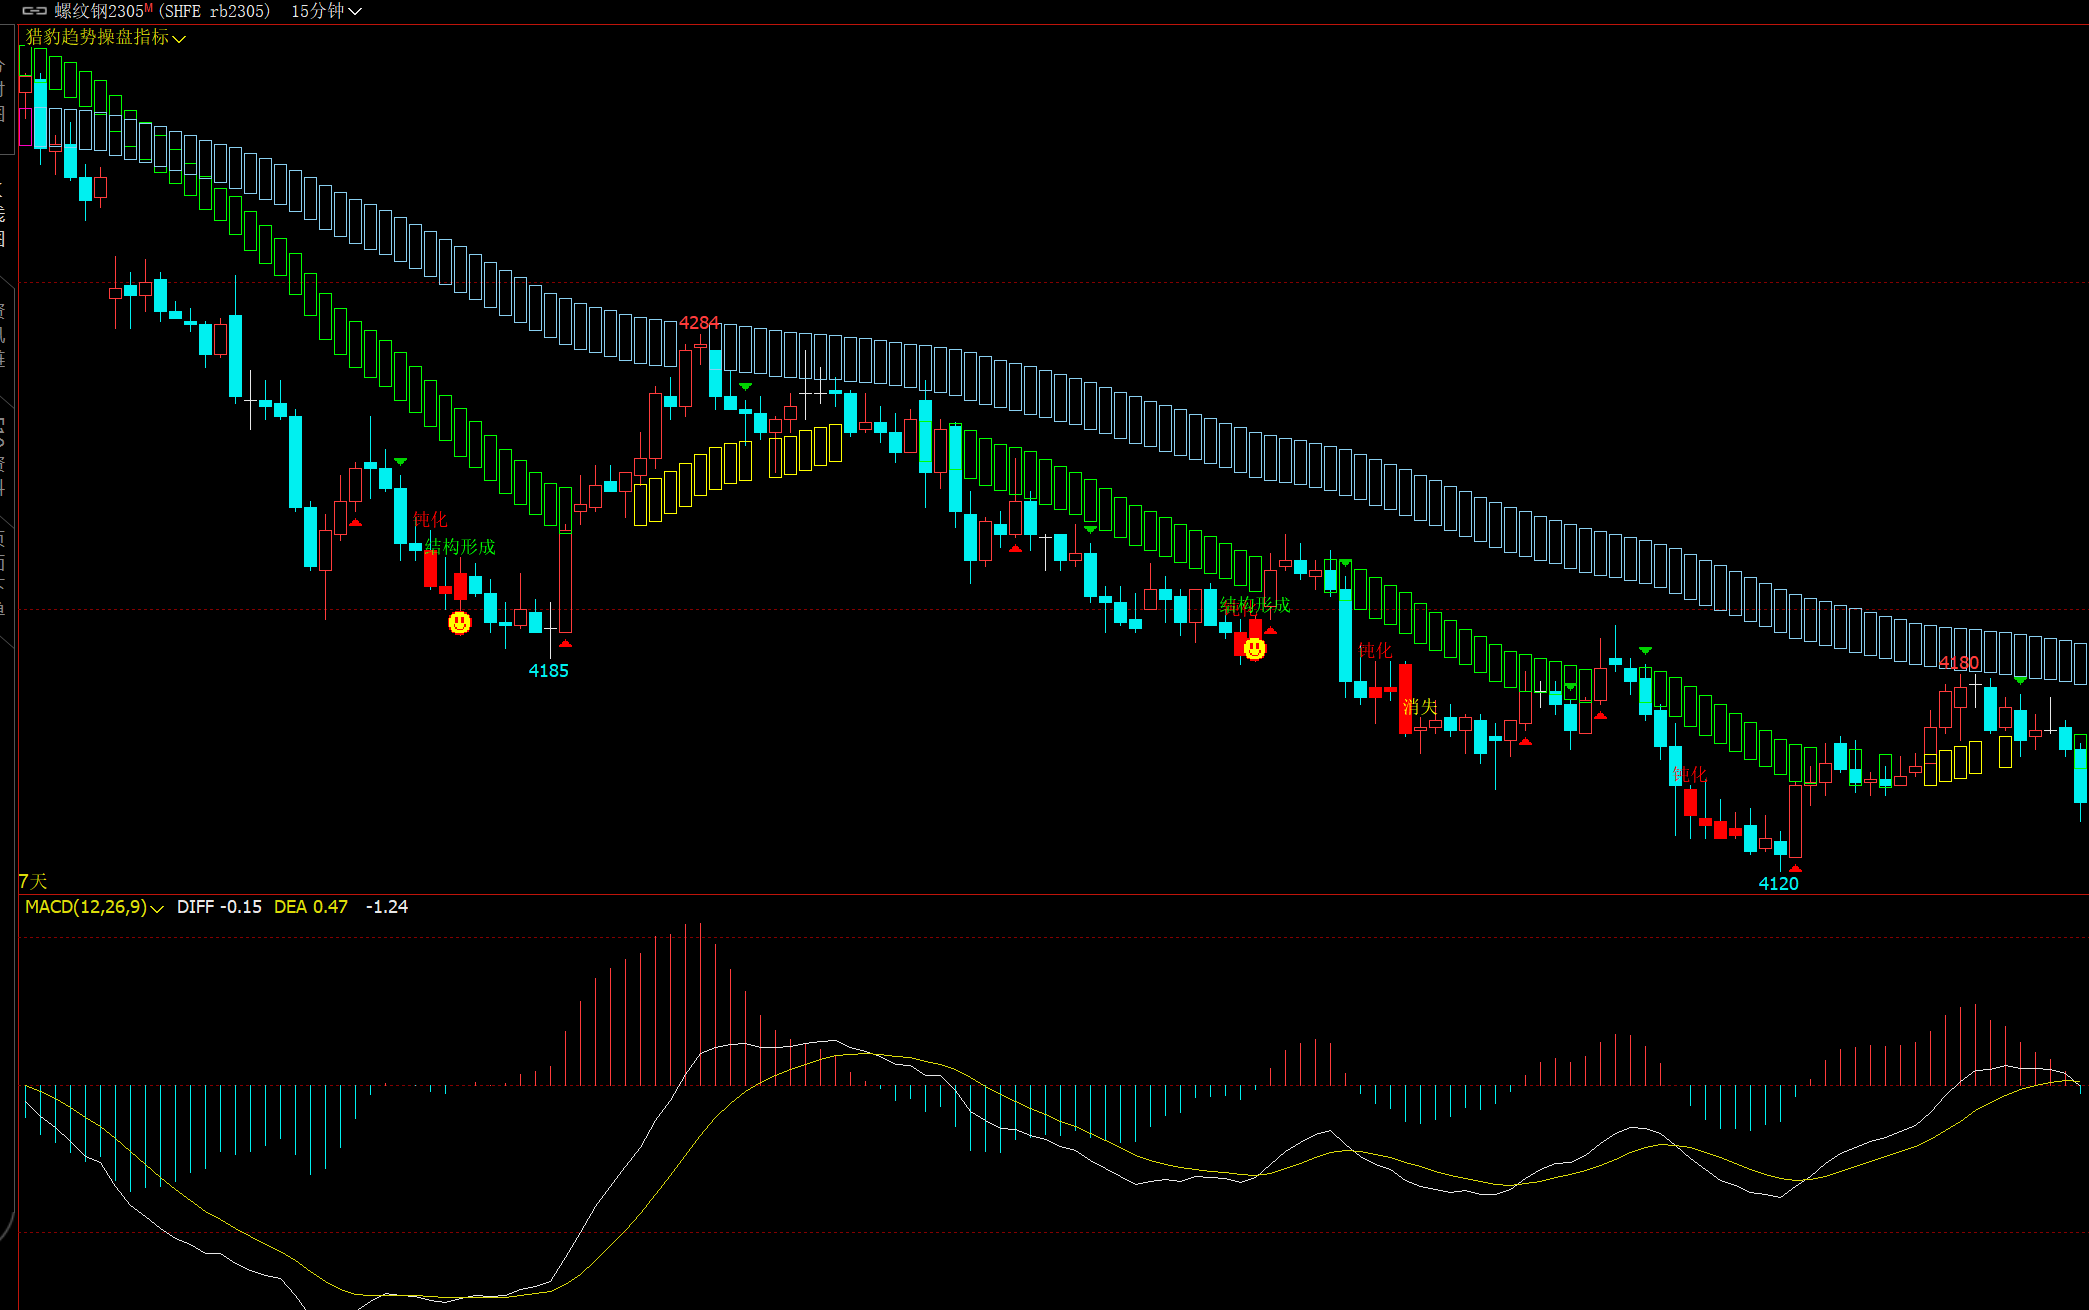Click the first red 钝化 signal label
This screenshot has height=1310, width=2089.
point(430,519)
